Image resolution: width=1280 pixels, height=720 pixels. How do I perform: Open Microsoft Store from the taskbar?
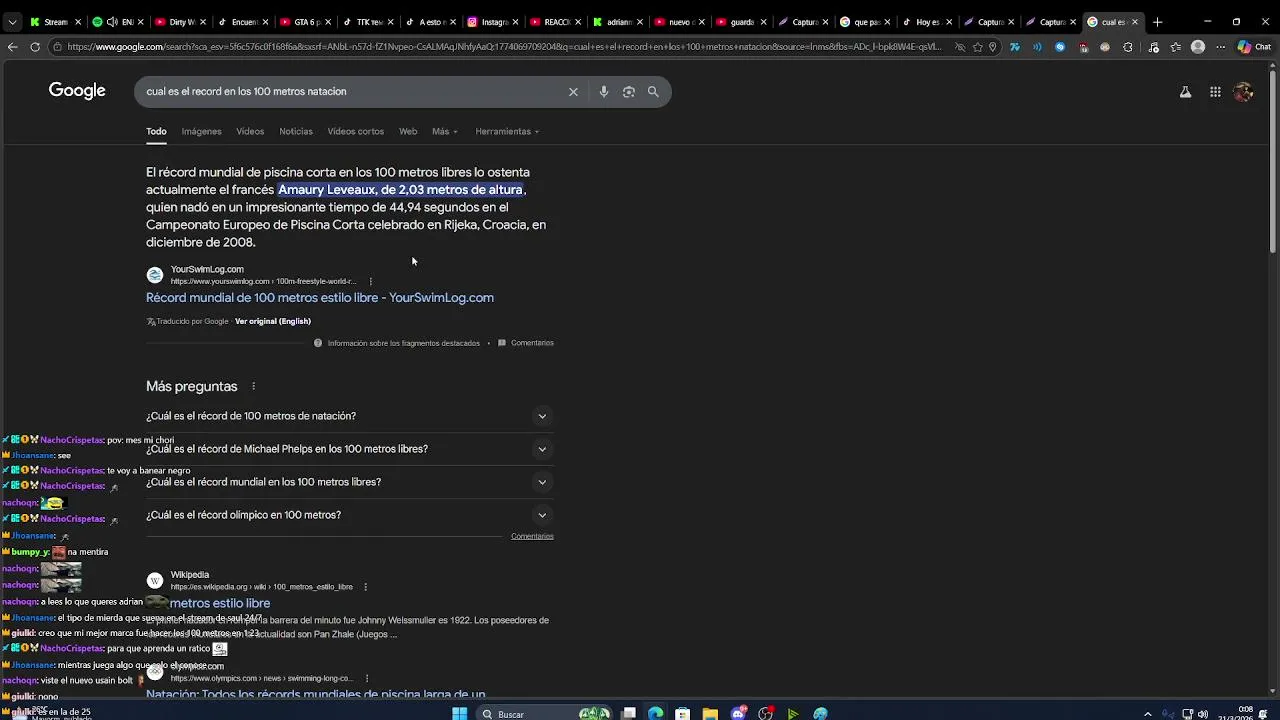pyautogui.click(x=682, y=713)
